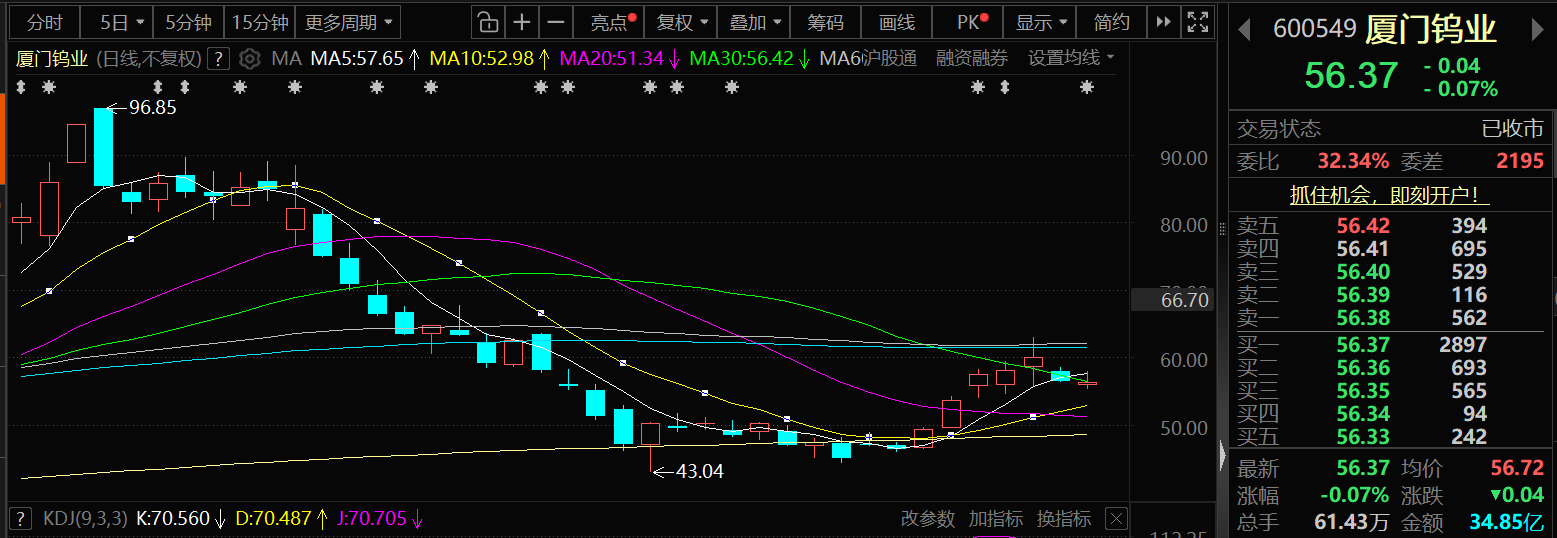
Task: Select the 卖三 ask row at 56.40
Action: (1391, 272)
